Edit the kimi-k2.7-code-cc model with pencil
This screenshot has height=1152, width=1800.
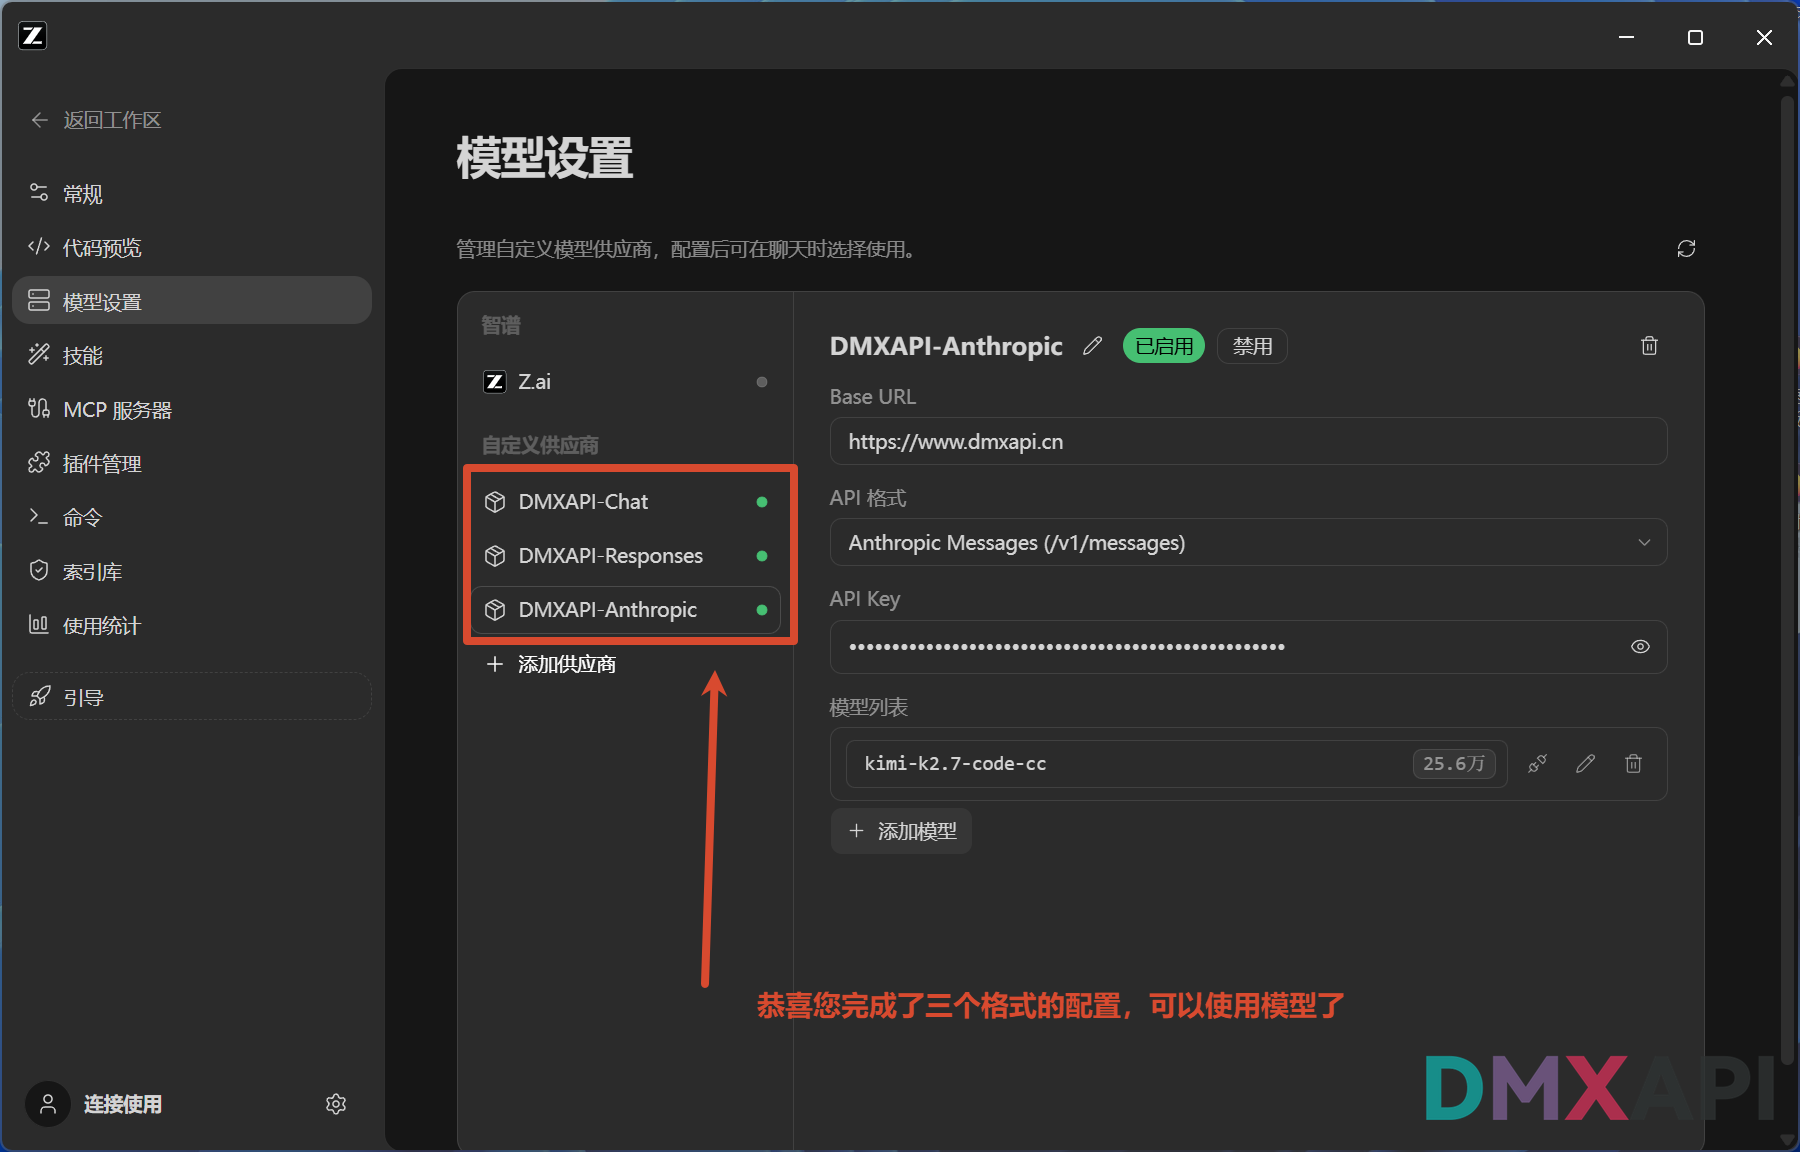pyautogui.click(x=1586, y=764)
